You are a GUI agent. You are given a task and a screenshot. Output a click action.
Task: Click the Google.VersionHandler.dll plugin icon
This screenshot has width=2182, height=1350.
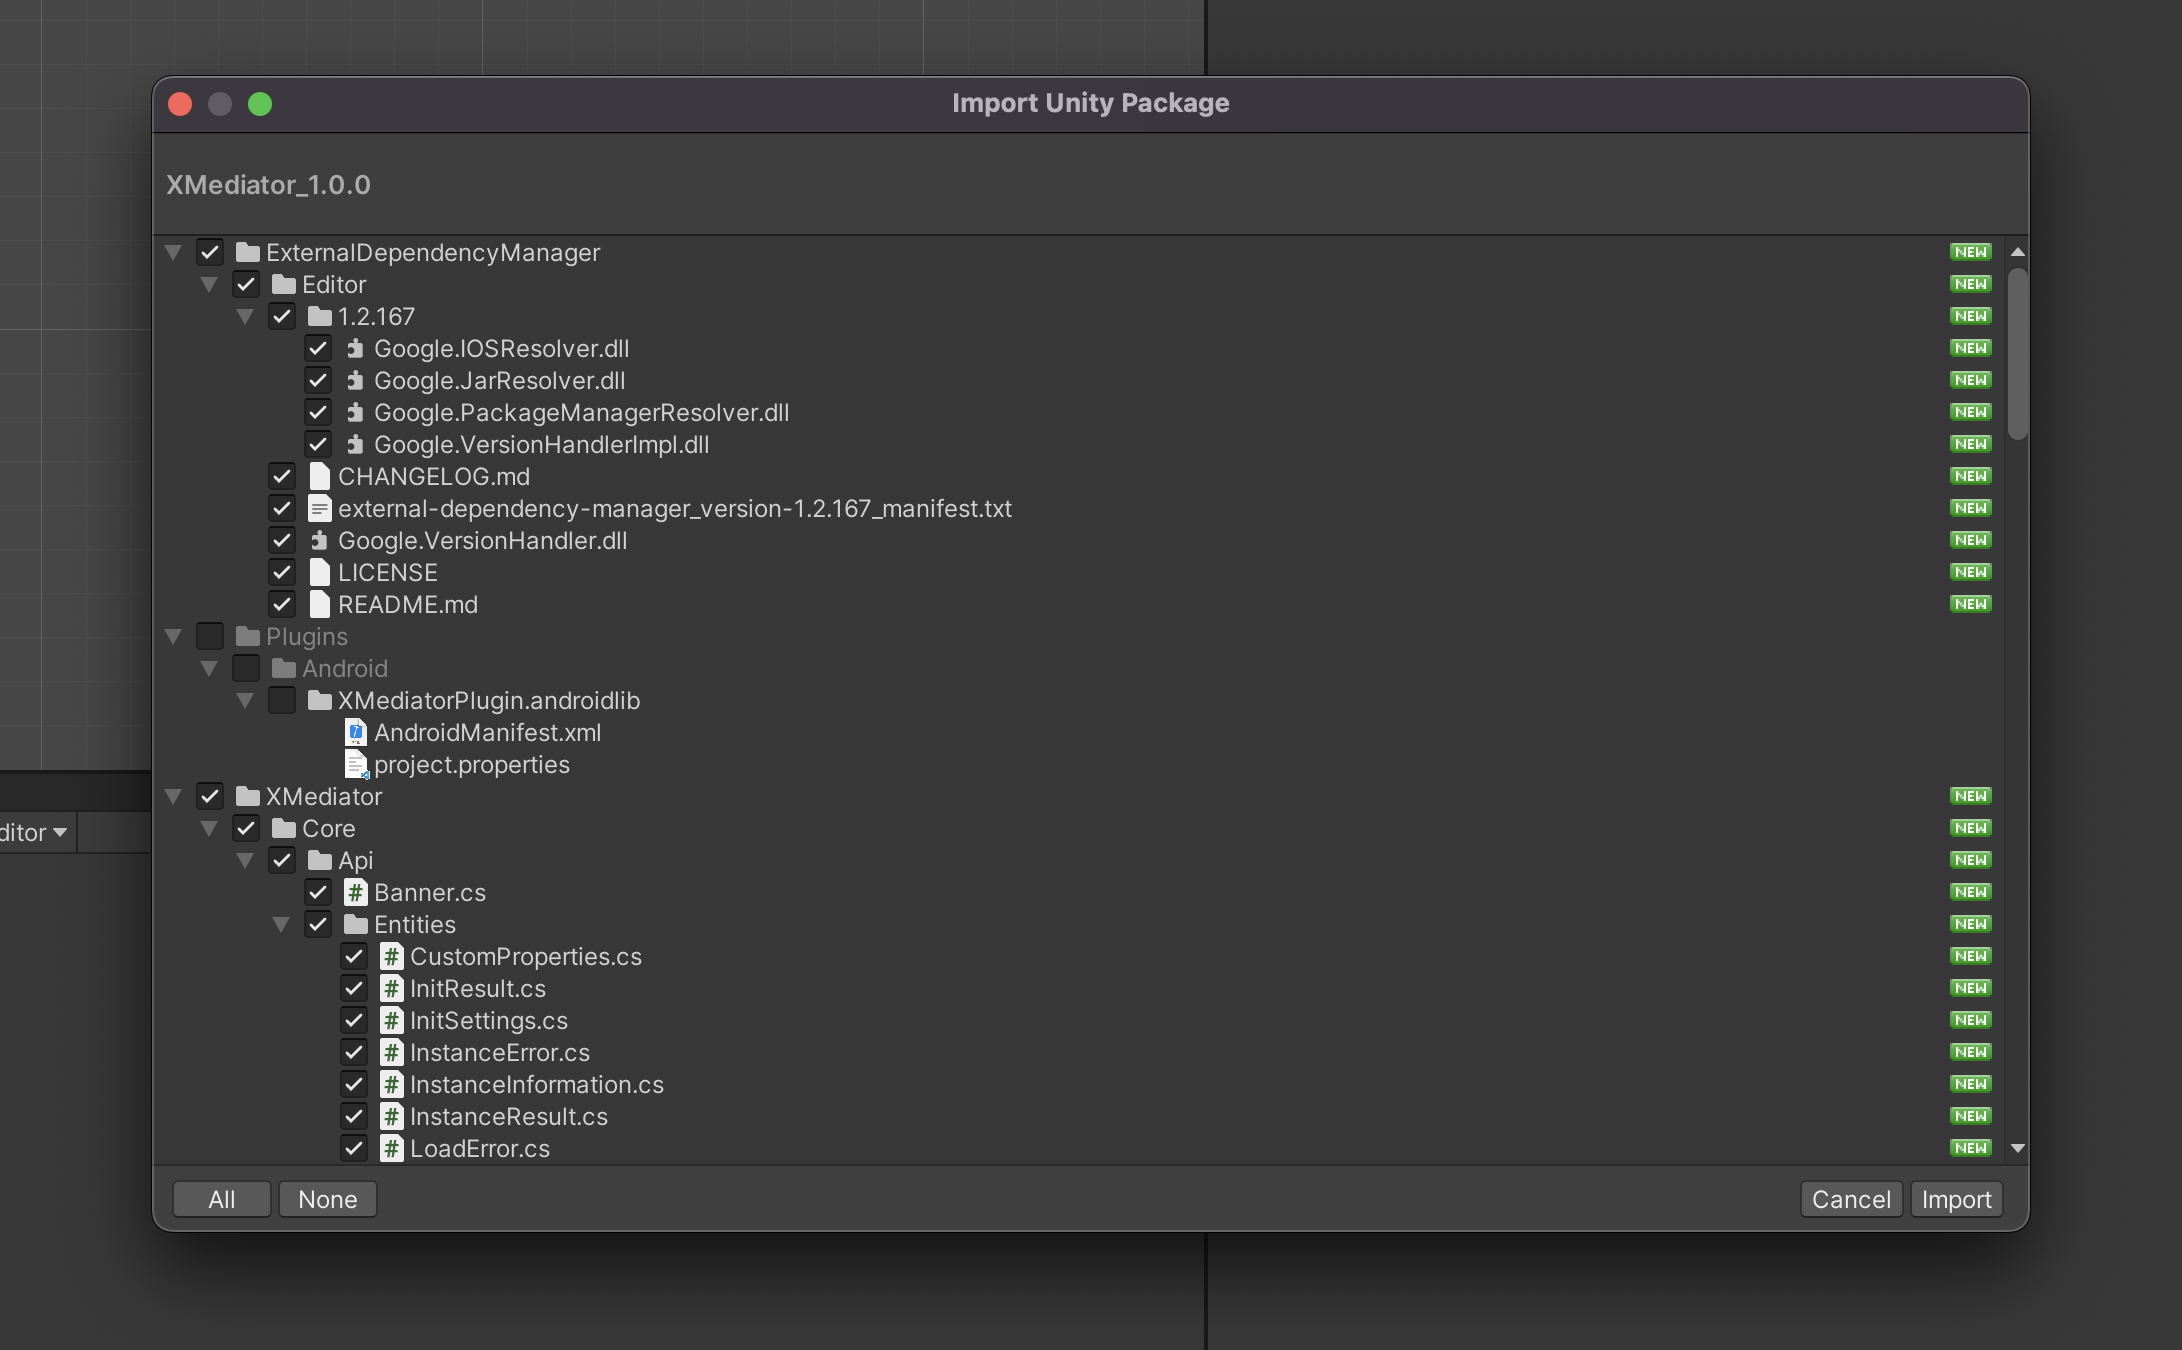[x=319, y=541]
